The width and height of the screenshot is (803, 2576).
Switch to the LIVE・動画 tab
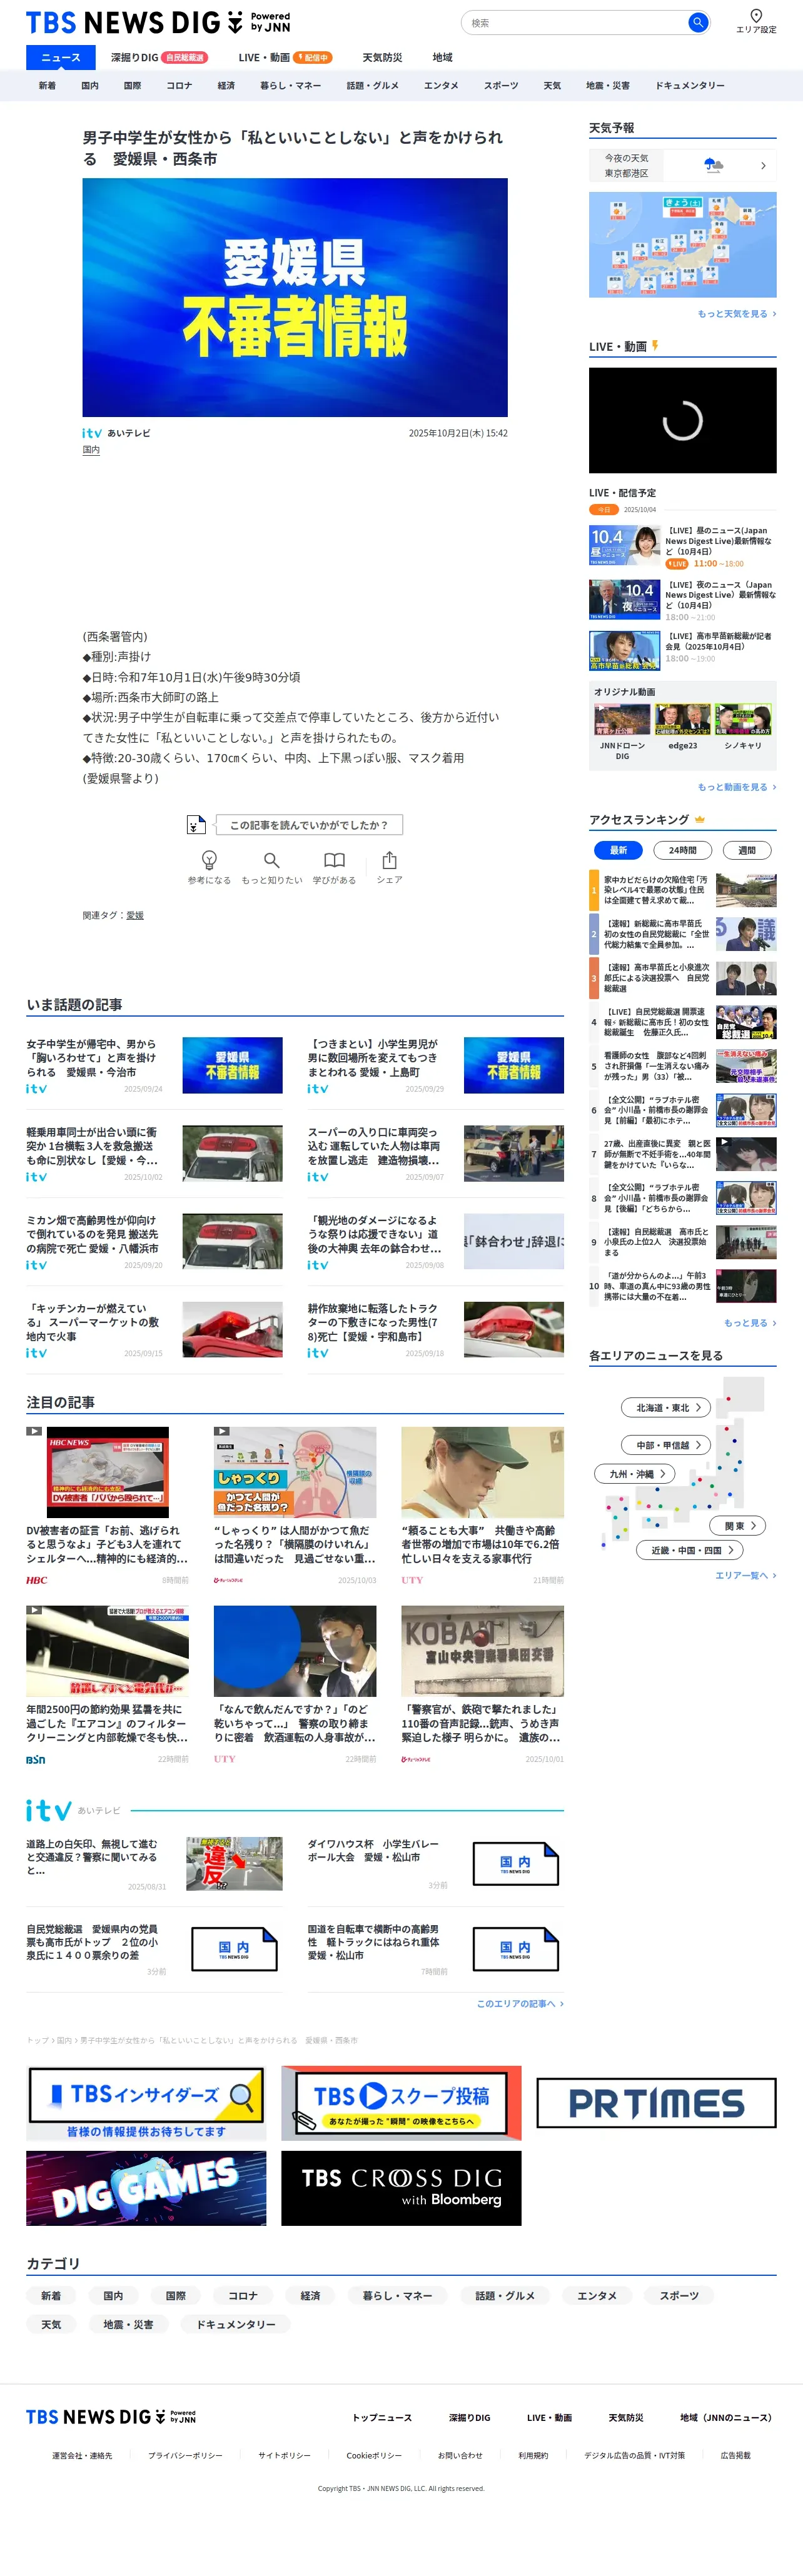coord(284,57)
